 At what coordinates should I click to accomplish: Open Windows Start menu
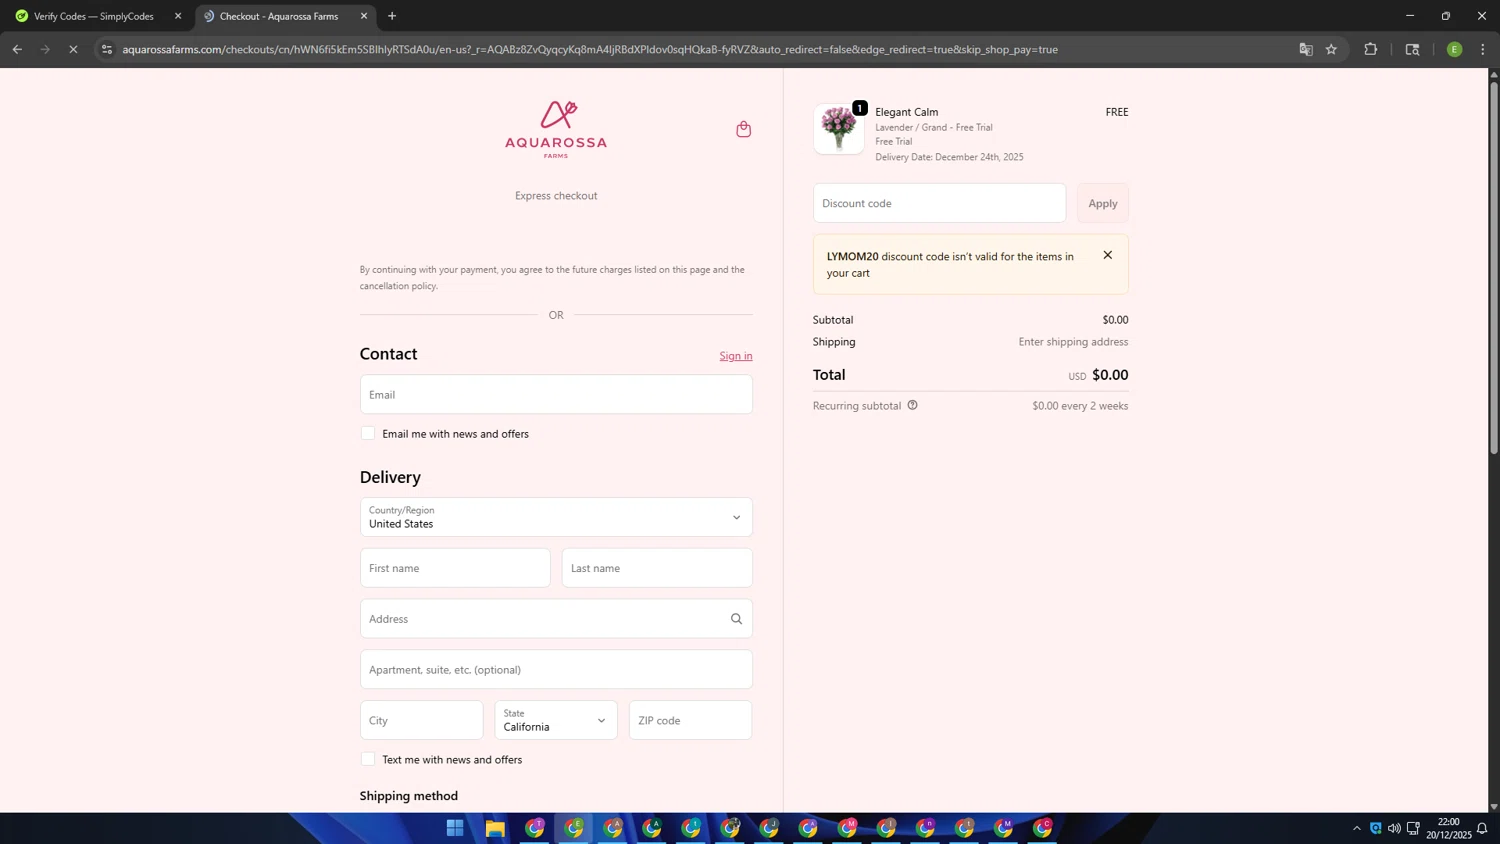[455, 828]
